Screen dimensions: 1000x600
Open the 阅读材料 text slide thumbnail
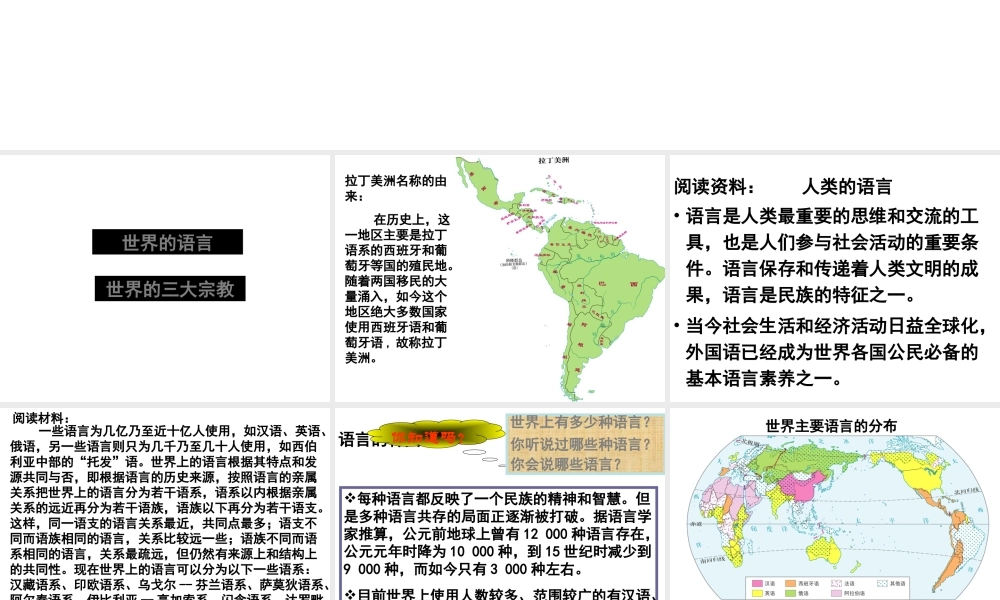(x=165, y=504)
